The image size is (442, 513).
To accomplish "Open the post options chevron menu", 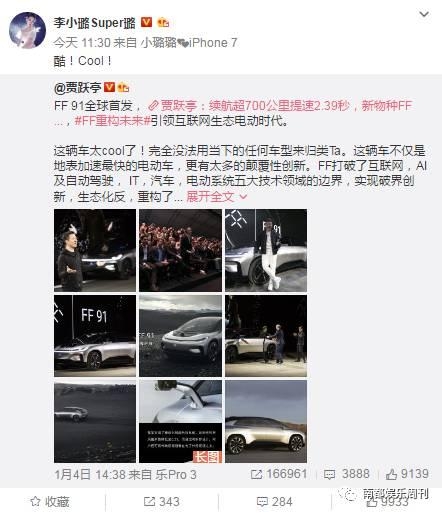I will (424, 14).
